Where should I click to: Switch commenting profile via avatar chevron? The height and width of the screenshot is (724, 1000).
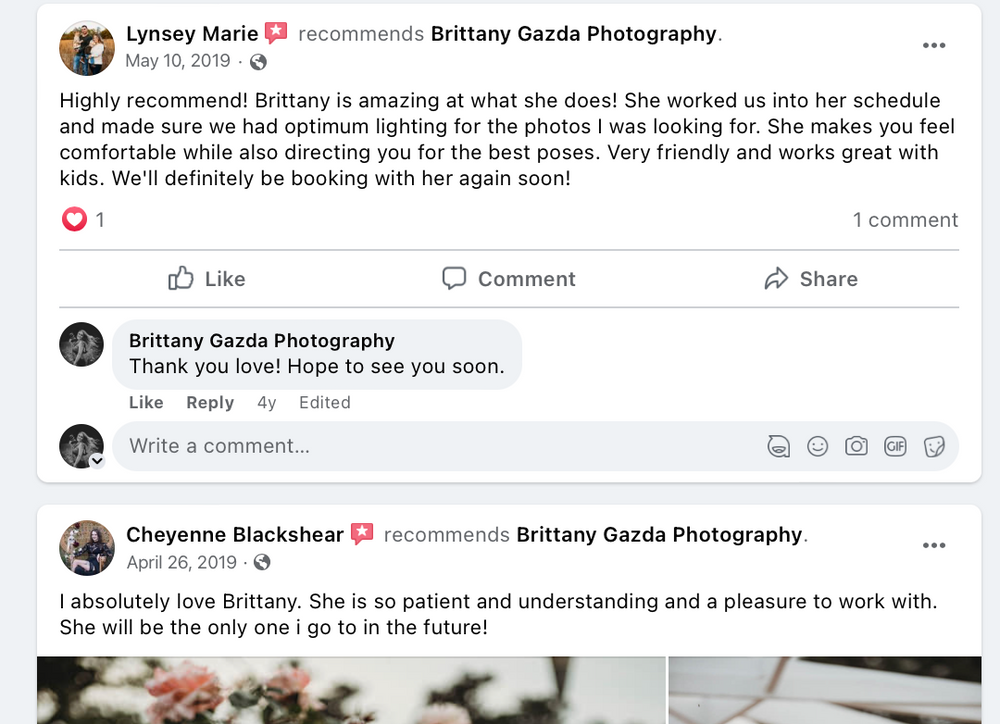click(97, 461)
